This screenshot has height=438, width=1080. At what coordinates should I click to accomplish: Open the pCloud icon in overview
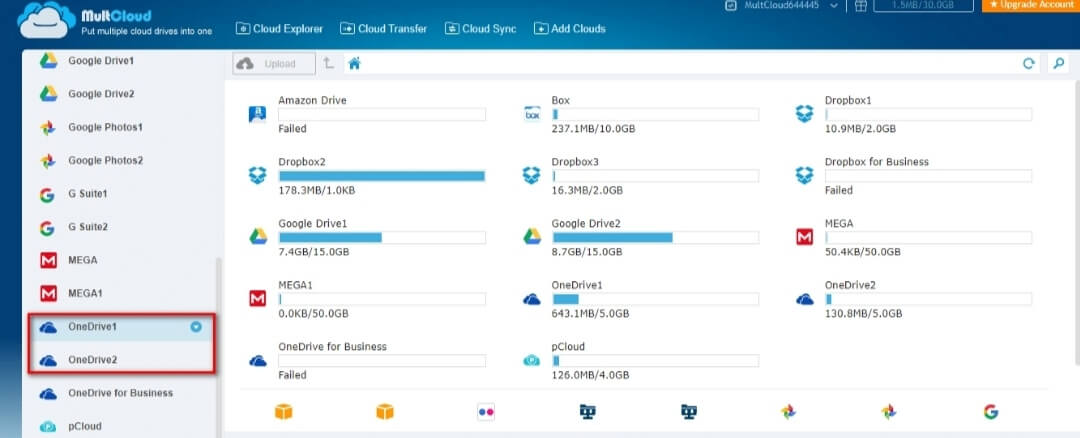point(531,360)
